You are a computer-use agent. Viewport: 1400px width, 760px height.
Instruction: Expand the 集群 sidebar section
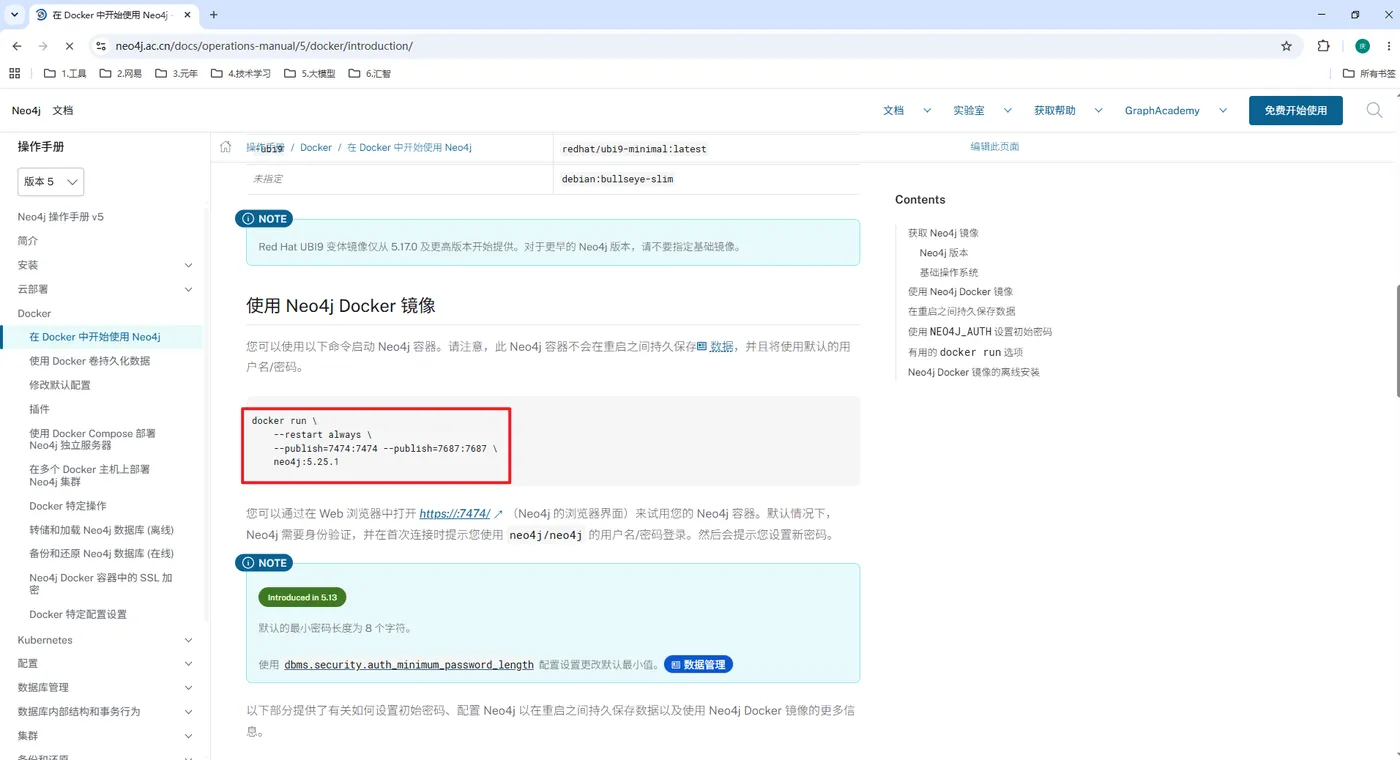189,736
